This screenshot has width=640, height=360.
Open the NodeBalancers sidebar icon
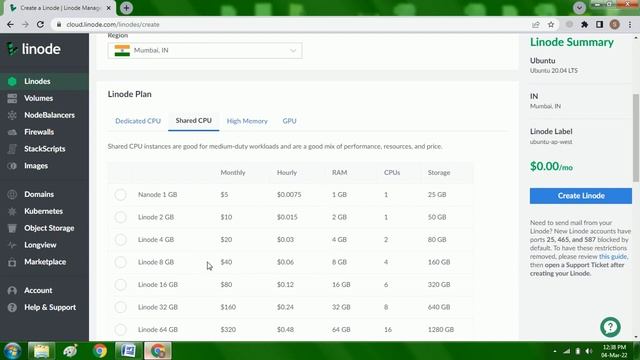12,115
